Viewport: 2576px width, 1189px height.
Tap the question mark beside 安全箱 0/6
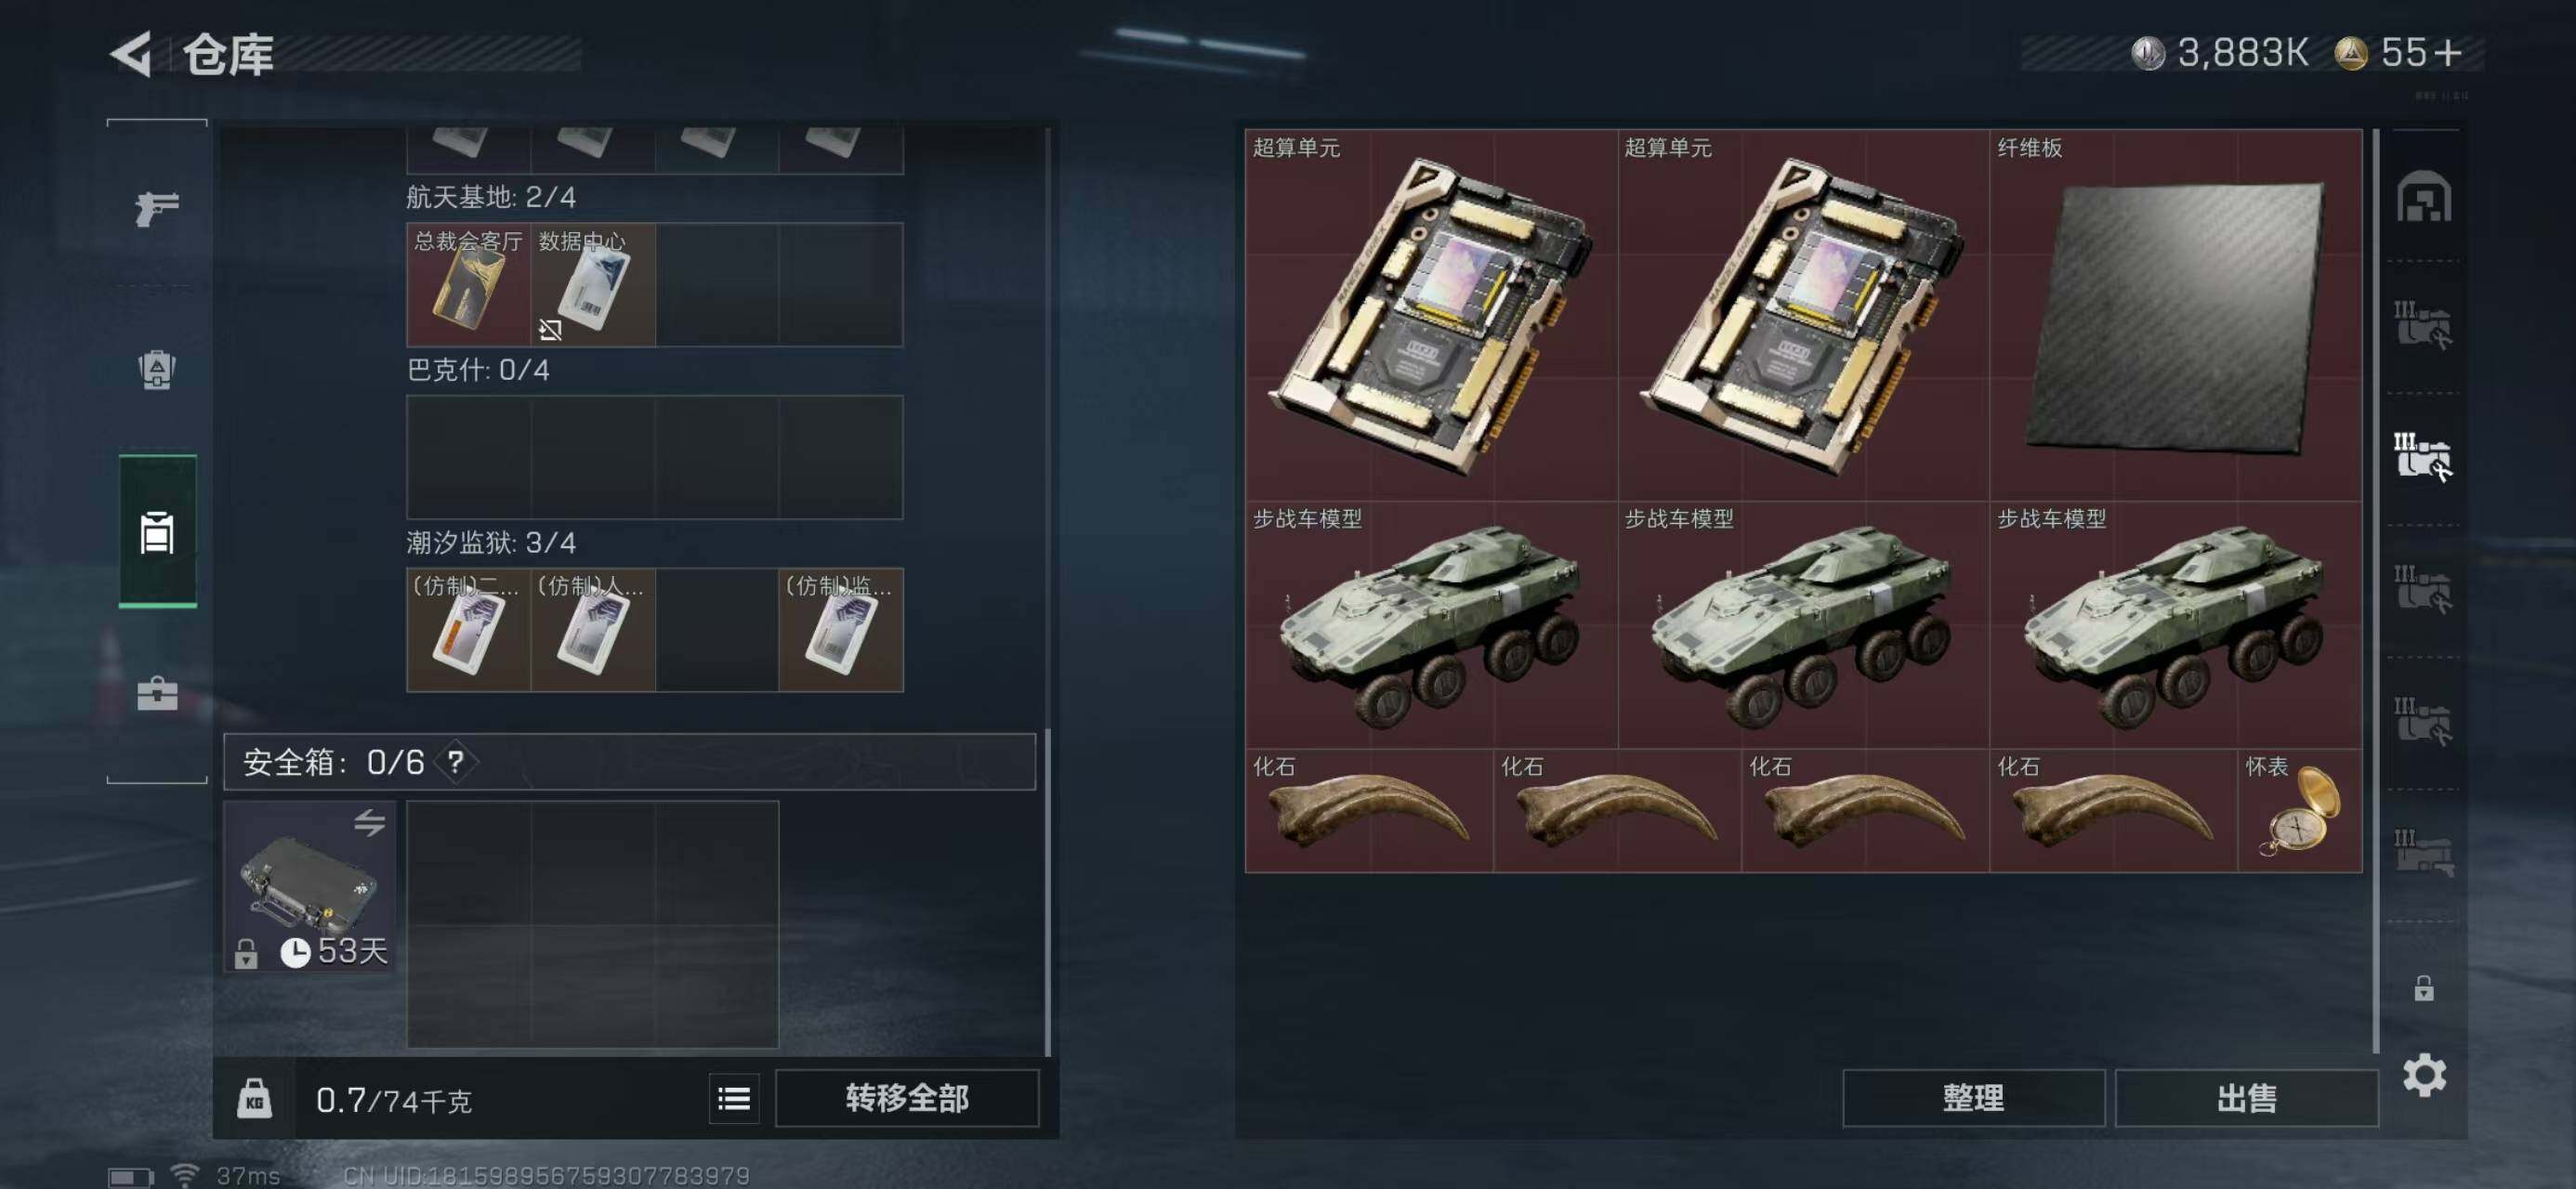point(456,763)
